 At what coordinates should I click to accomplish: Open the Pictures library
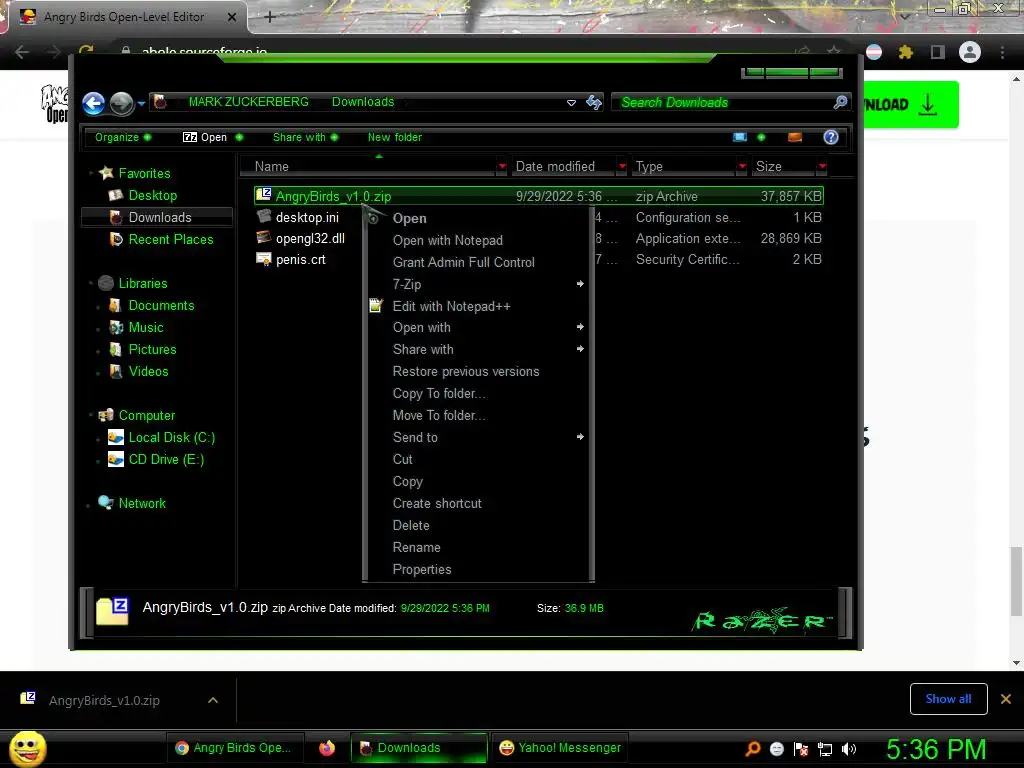pyautogui.click(x=152, y=349)
